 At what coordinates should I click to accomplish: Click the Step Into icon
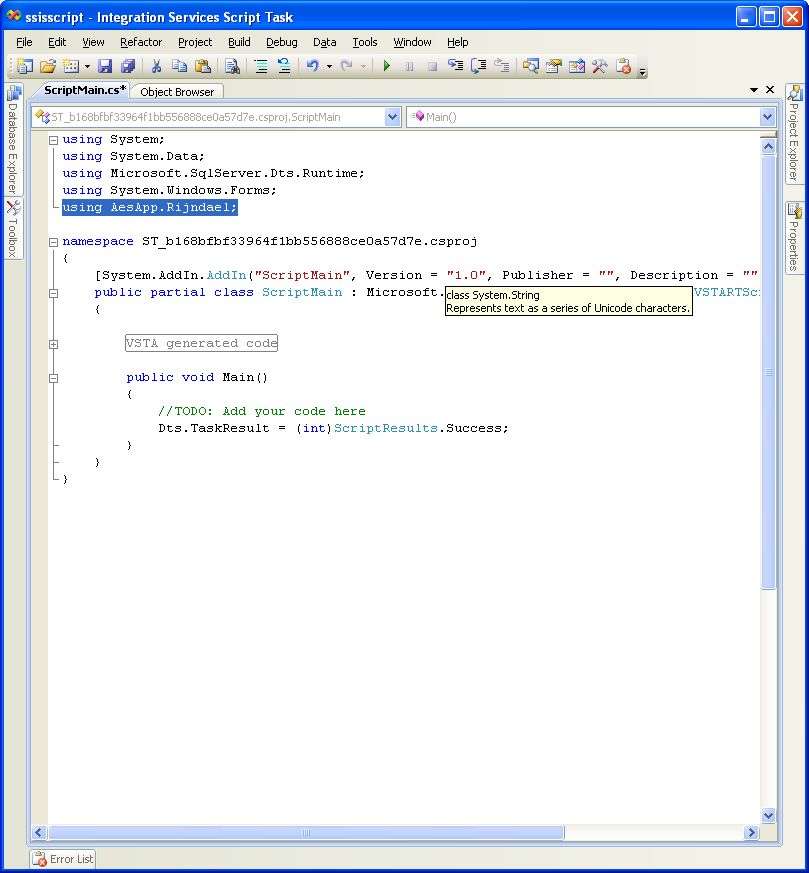coord(456,66)
